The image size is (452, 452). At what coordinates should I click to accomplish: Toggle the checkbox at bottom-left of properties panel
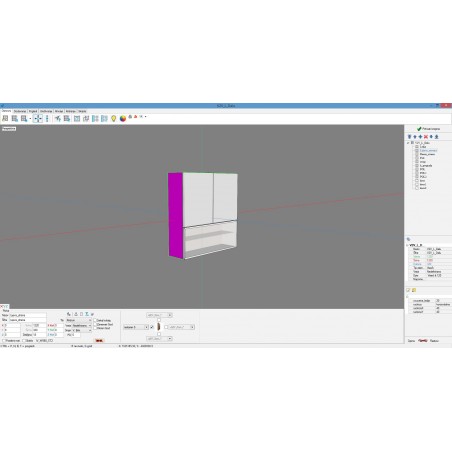click(x=4, y=341)
